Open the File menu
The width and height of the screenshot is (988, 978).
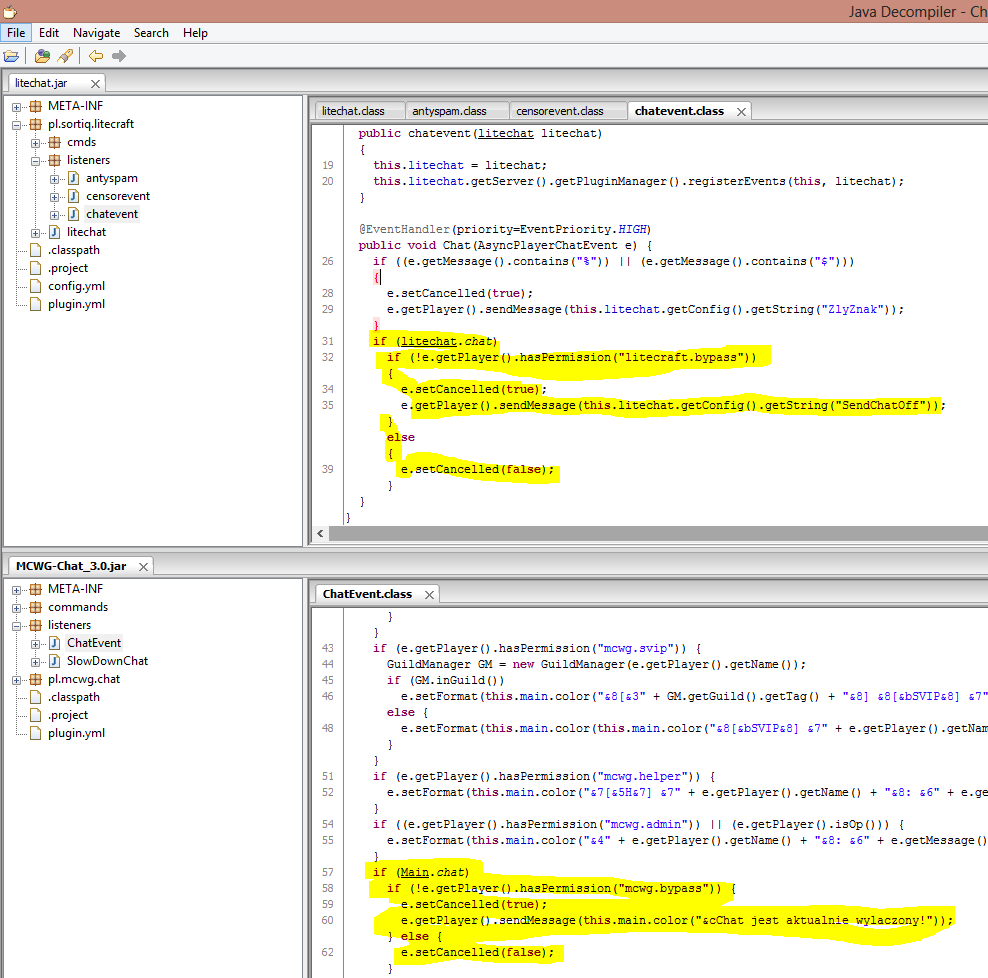tap(16, 33)
